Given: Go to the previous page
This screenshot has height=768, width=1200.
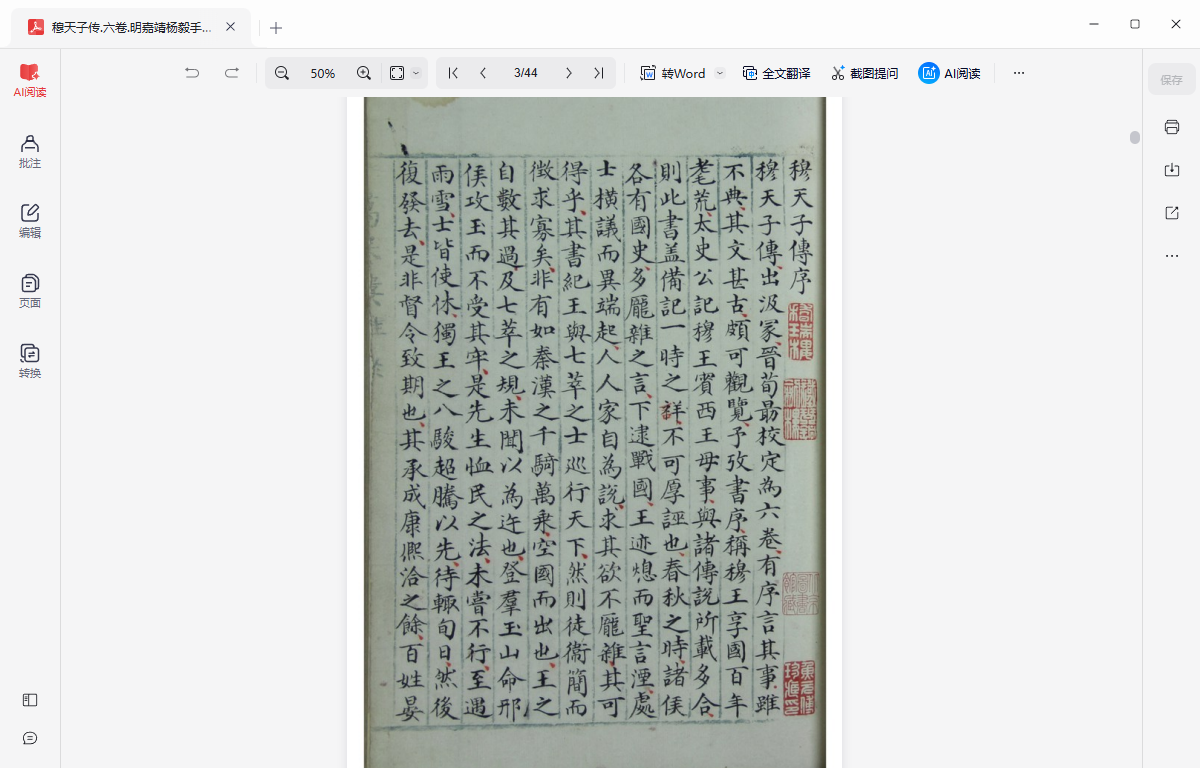Looking at the screenshot, I should 483,73.
